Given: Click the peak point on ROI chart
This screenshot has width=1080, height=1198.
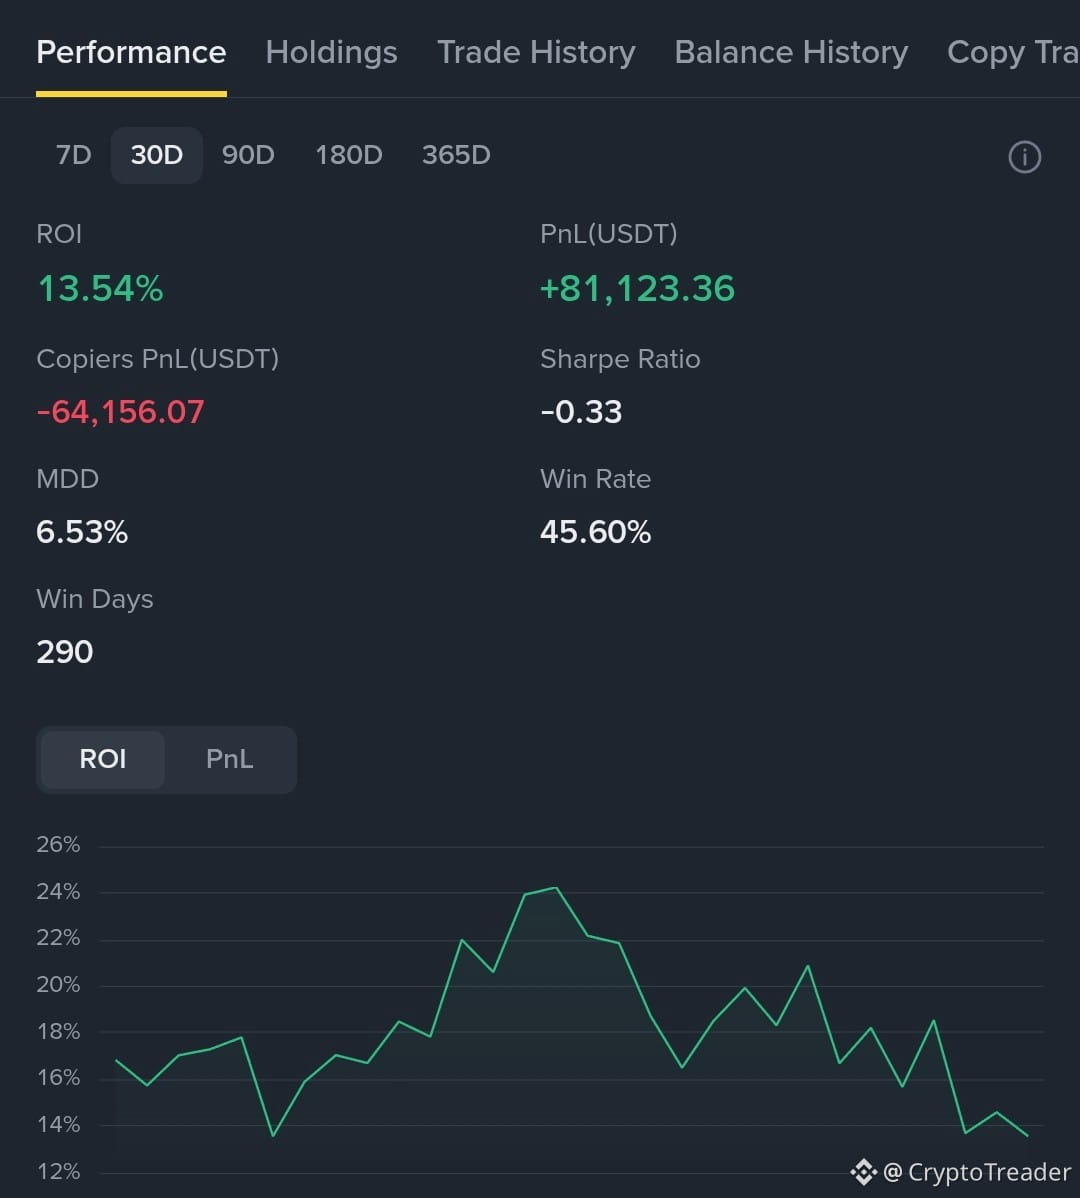Looking at the screenshot, I should click(x=555, y=888).
